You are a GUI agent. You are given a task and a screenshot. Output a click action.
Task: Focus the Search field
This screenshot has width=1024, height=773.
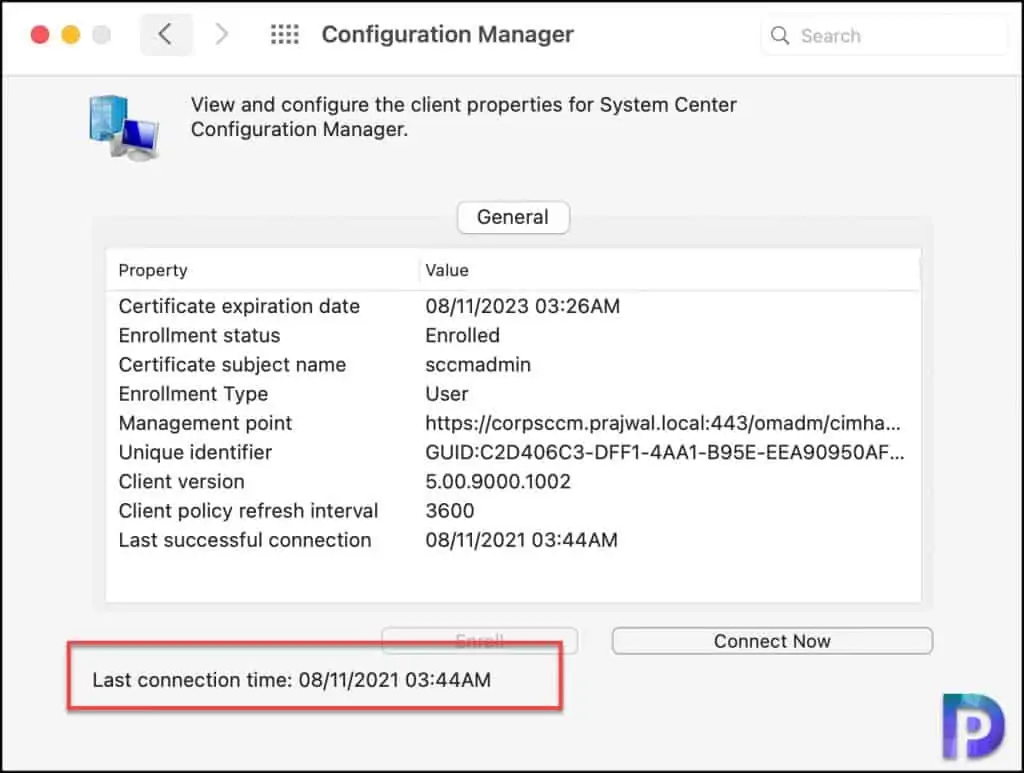click(x=883, y=35)
